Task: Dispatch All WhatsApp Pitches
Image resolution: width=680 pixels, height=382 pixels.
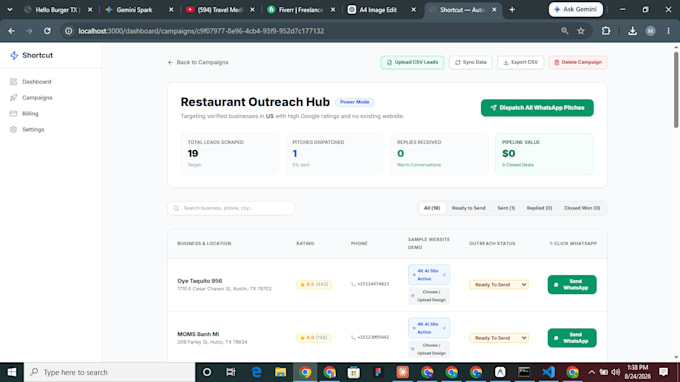Action: point(537,108)
